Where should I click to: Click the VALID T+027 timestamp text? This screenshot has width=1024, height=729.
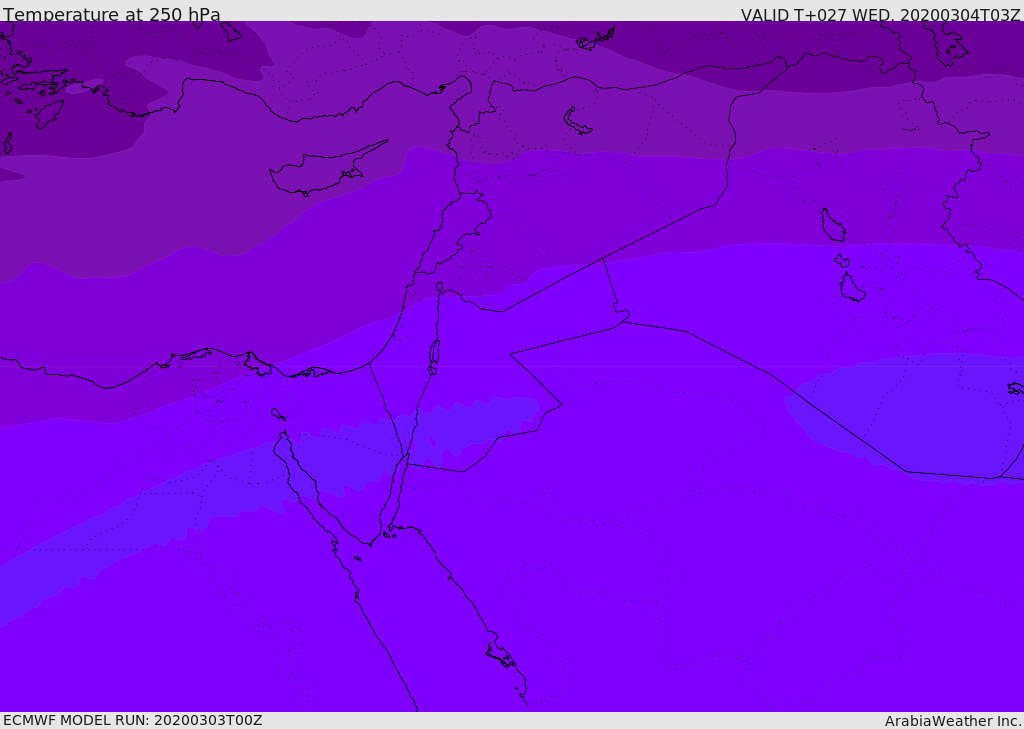pos(880,14)
